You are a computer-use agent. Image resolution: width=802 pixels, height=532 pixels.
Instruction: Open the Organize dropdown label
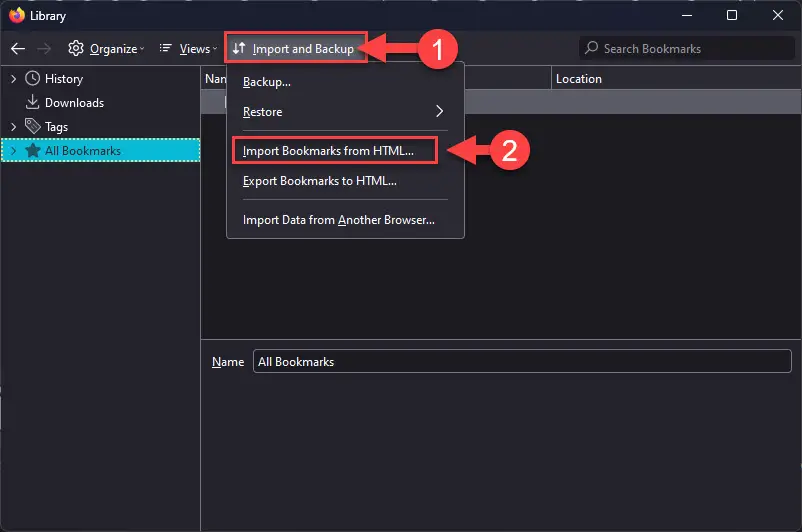coord(114,49)
